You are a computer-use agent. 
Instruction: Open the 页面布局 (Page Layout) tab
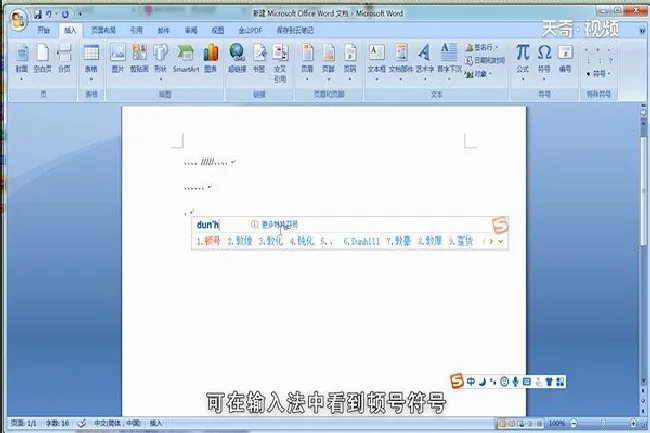click(x=103, y=30)
